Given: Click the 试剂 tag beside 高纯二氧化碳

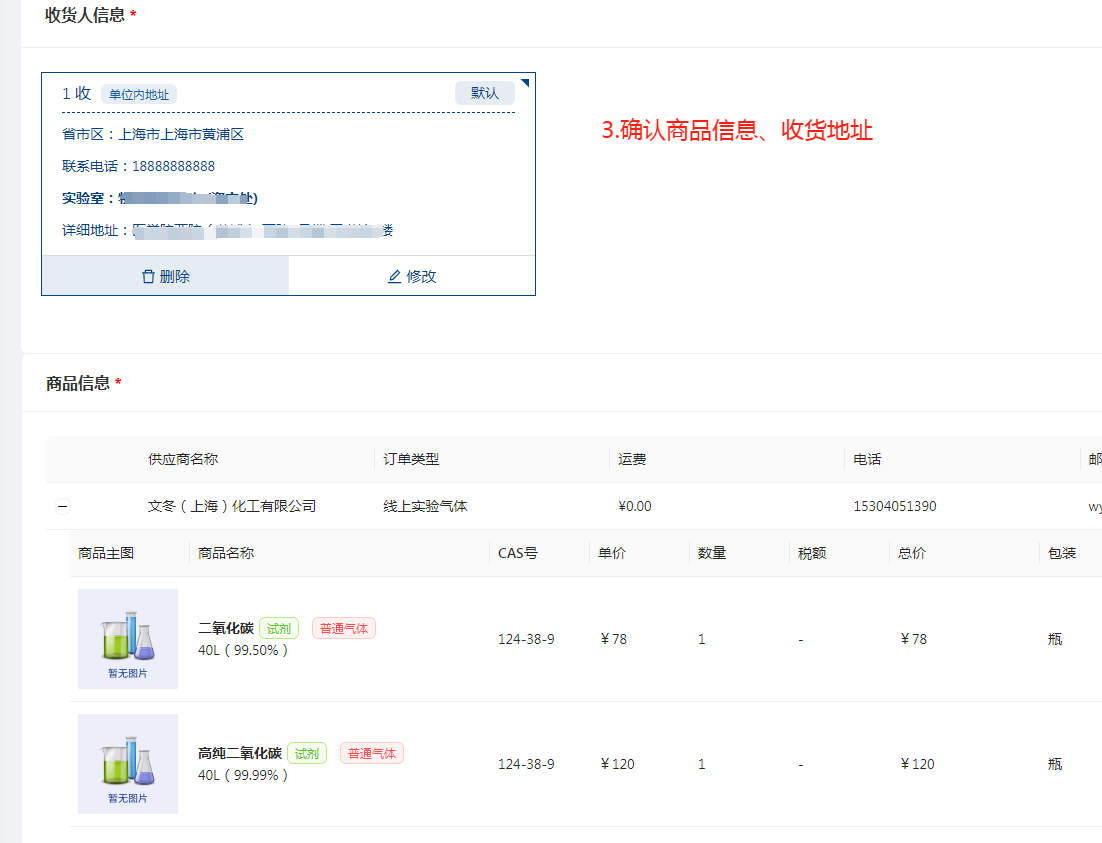Looking at the screenshot, I should [x=307, y=754].
